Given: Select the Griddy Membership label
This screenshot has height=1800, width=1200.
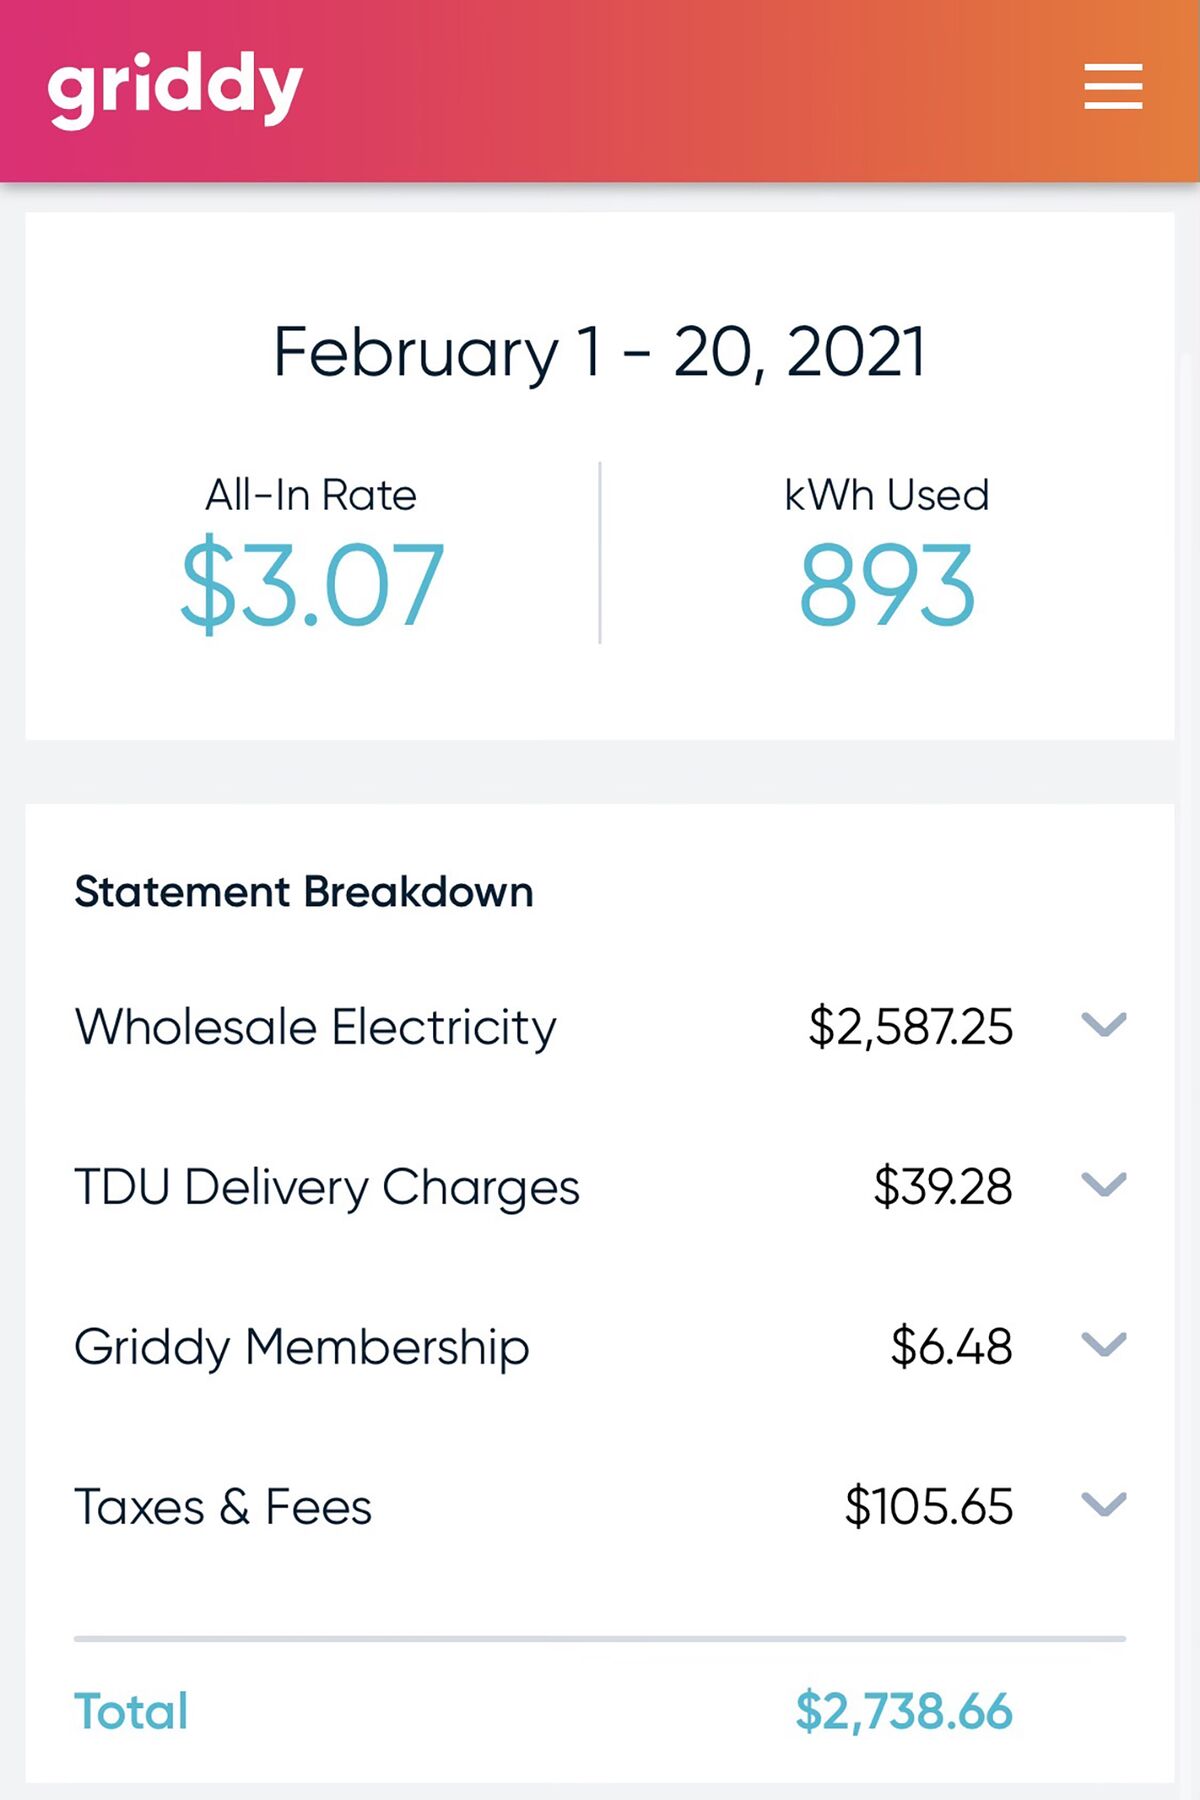Looking at the screenshot, I should click(302, 1348).
